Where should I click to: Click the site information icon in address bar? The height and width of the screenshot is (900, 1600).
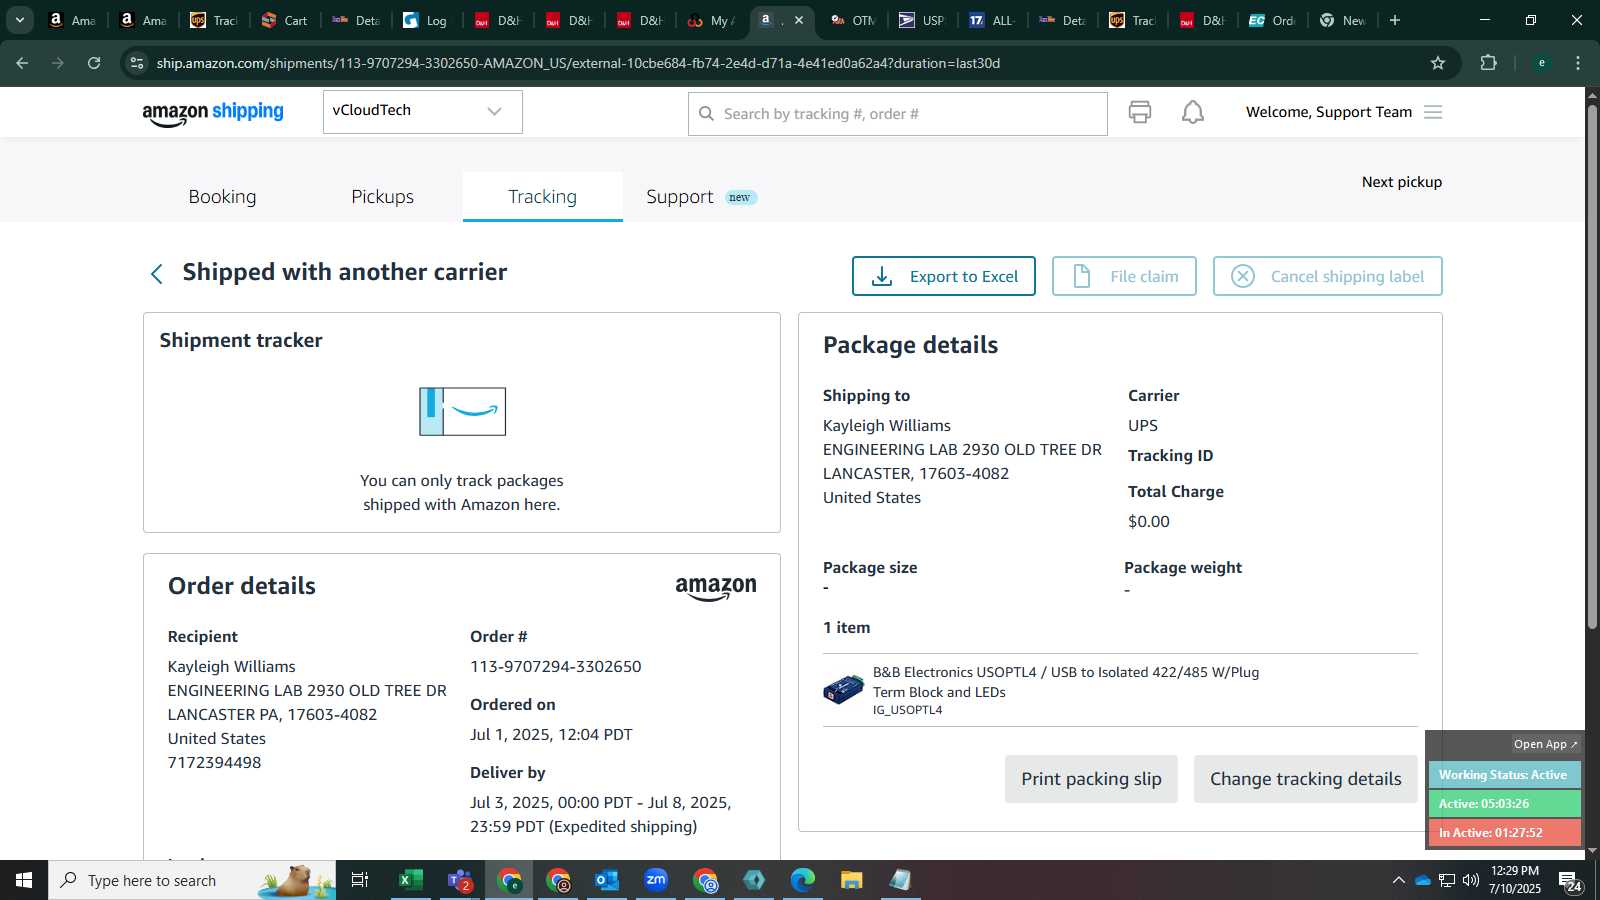[137, 63]
